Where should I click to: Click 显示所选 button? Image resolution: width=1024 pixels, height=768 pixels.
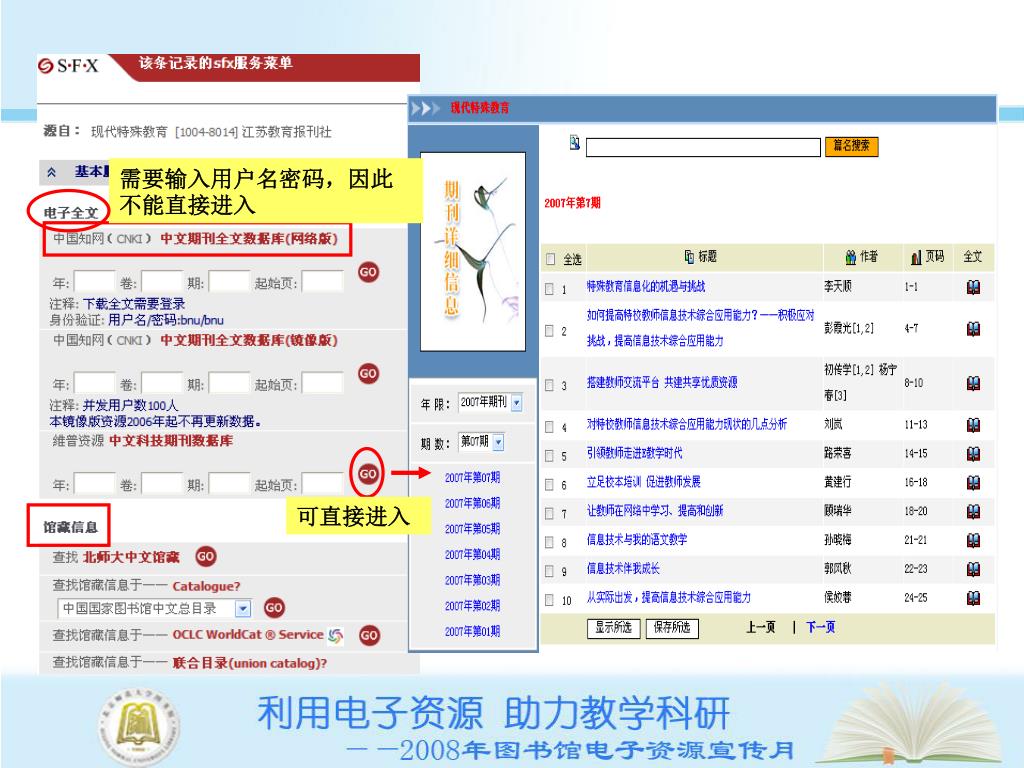[x=613, y=628]
